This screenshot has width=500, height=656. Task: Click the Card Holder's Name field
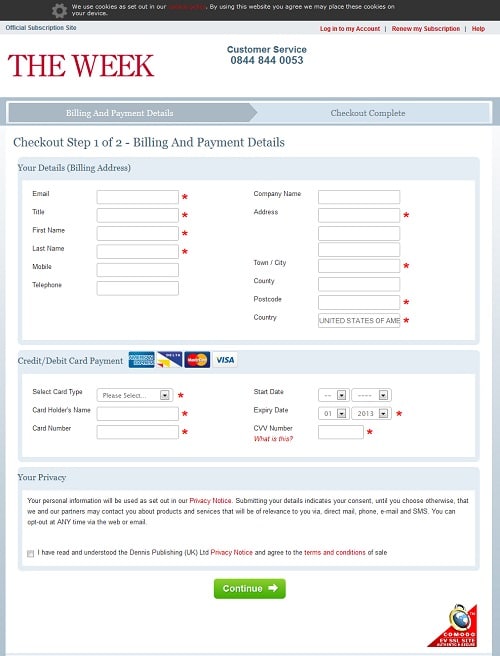[138, 414]
